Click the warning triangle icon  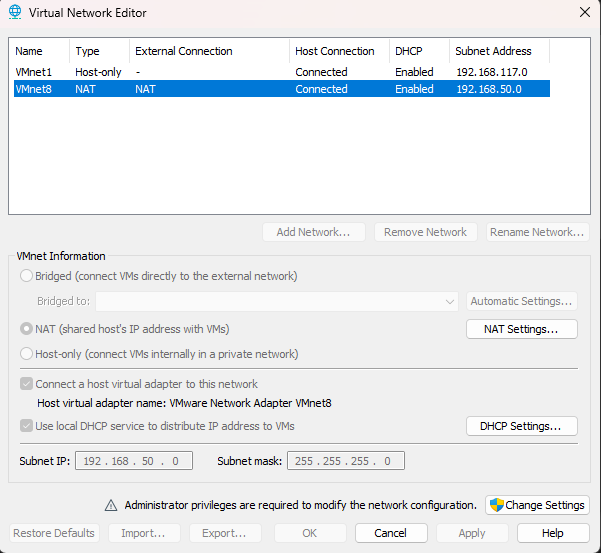[x=112, y=505]
